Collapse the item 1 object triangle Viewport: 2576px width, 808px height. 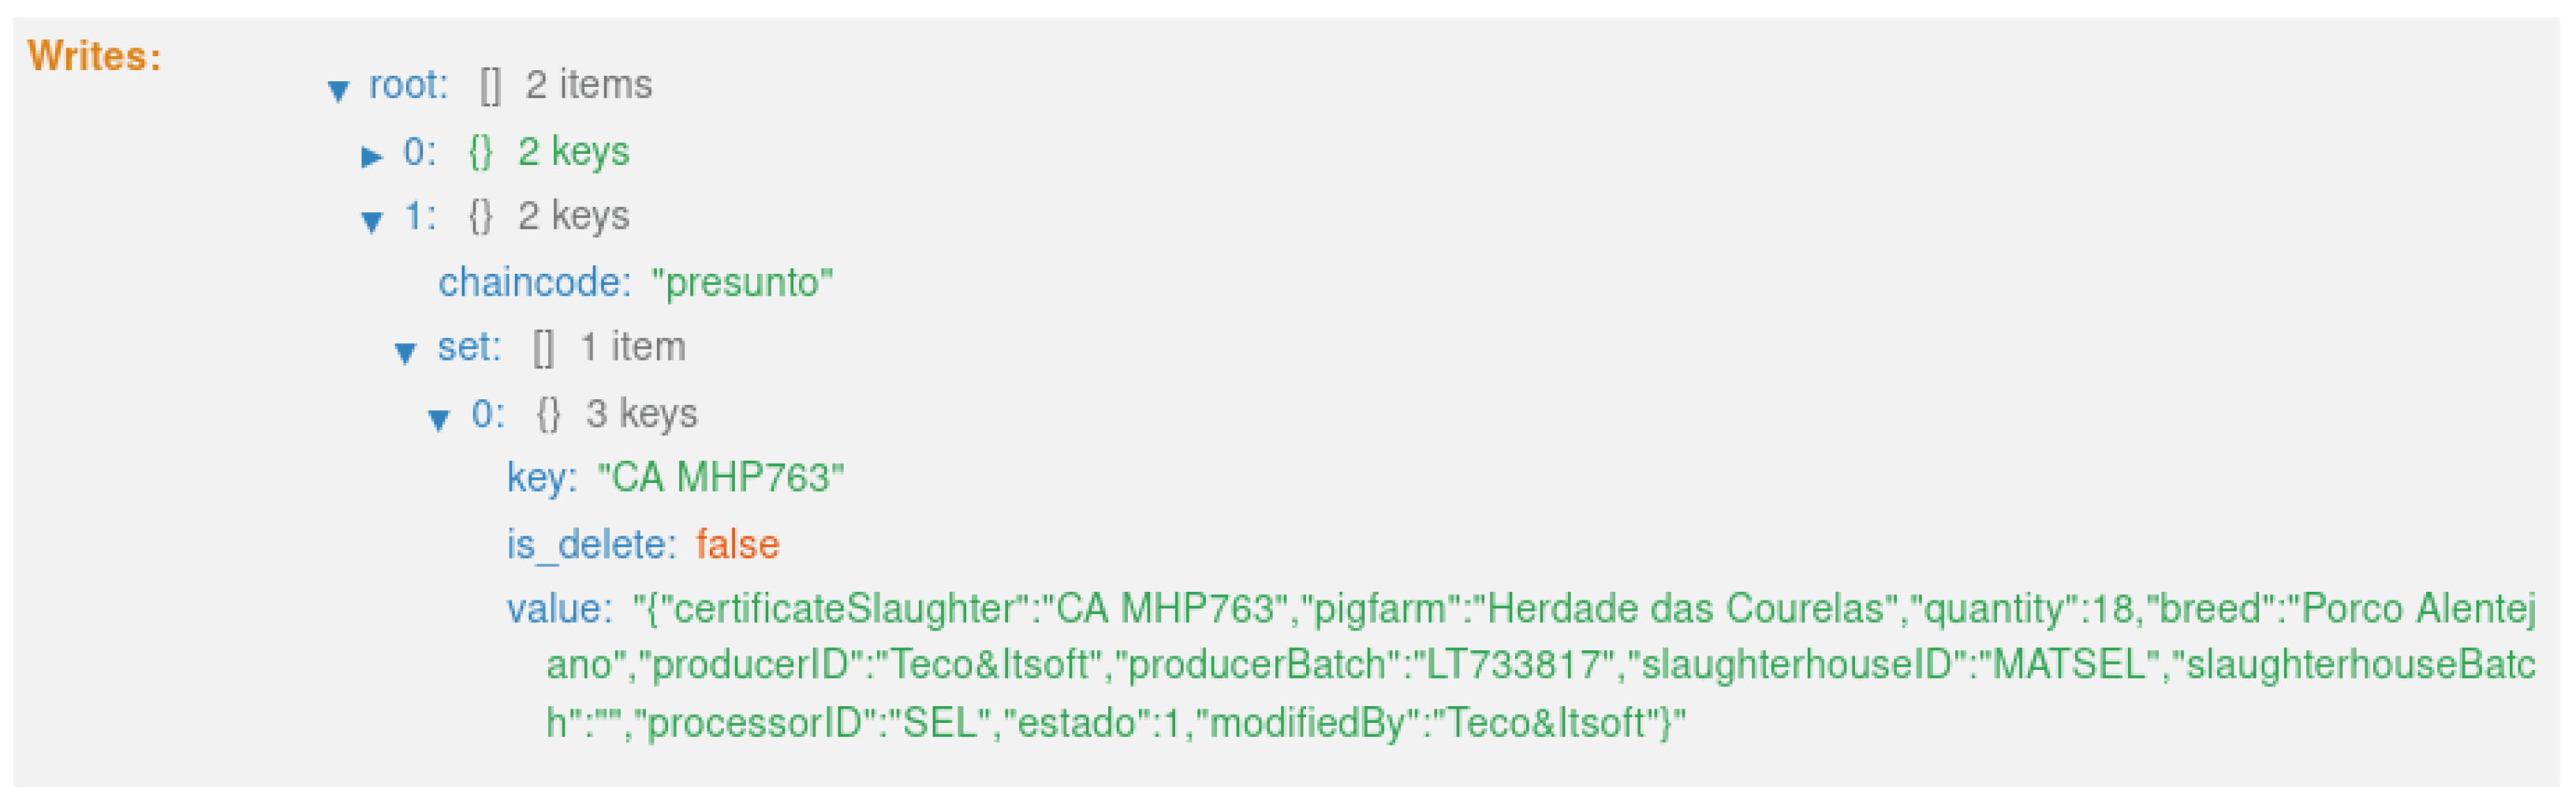372,221
